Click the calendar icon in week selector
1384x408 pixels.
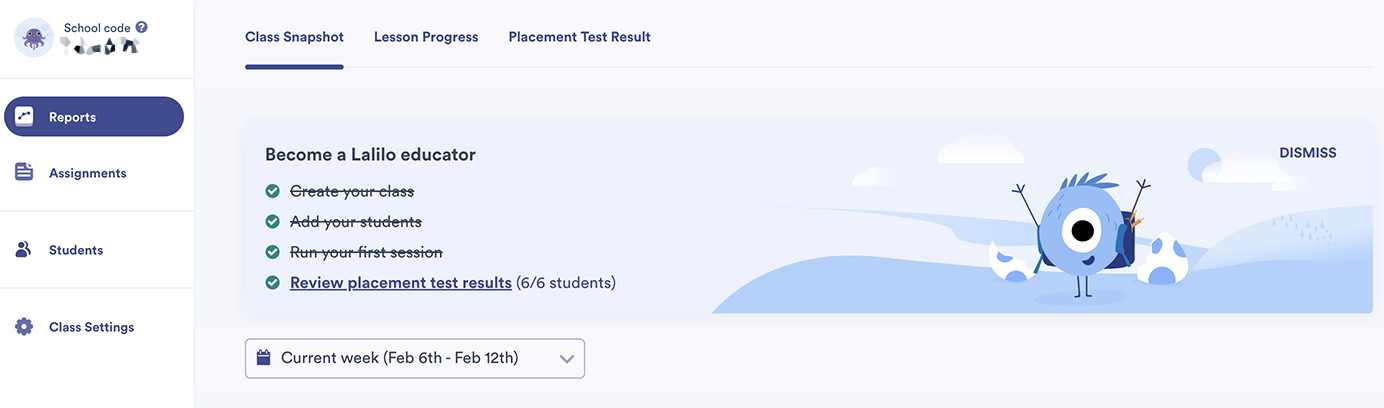tap(264, 357)
